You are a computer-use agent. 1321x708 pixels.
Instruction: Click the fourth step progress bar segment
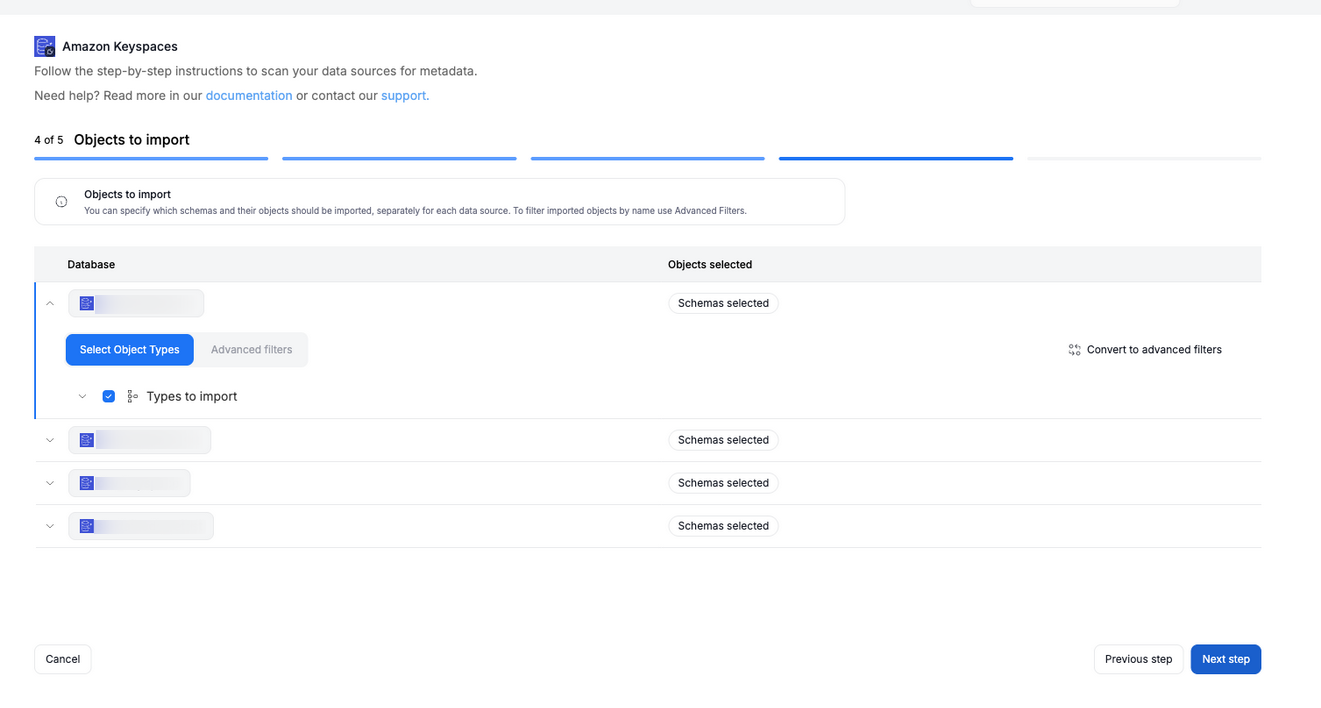[896, 158]
